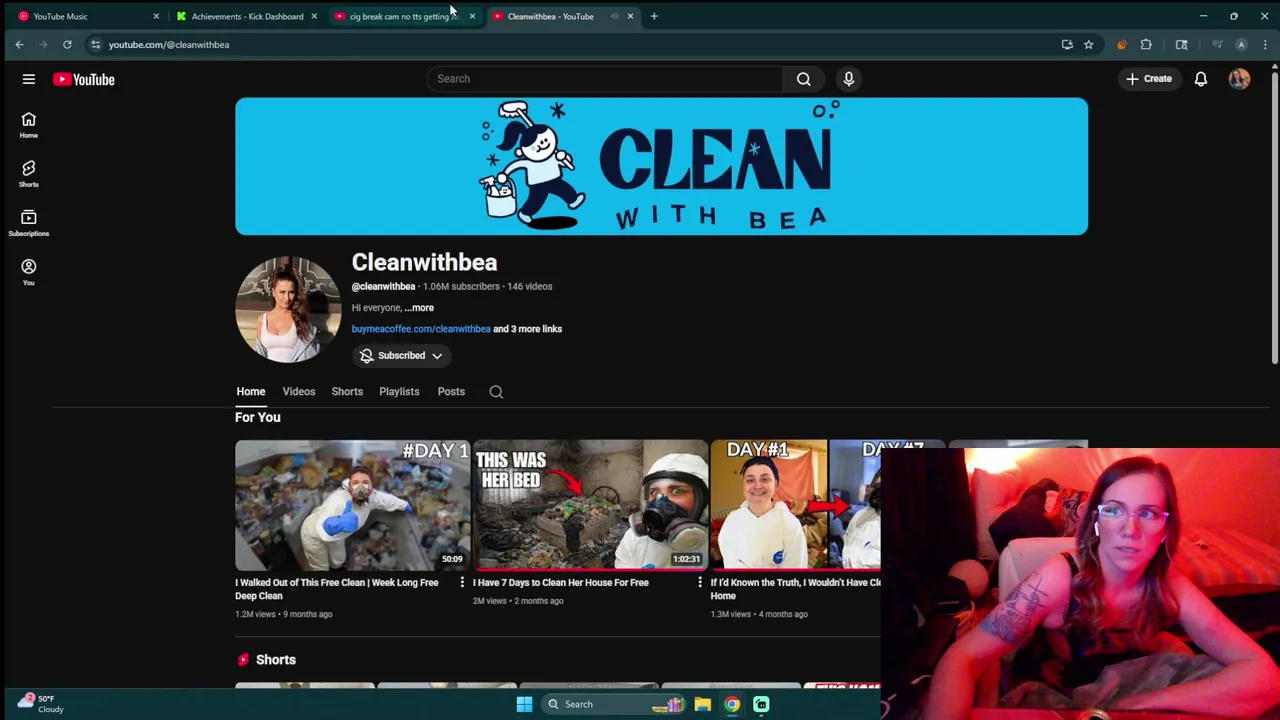This screenshot has height=720, width=1280.
Task: Click the Create button
Action: pyautogui.click(x=1148, y=79)
